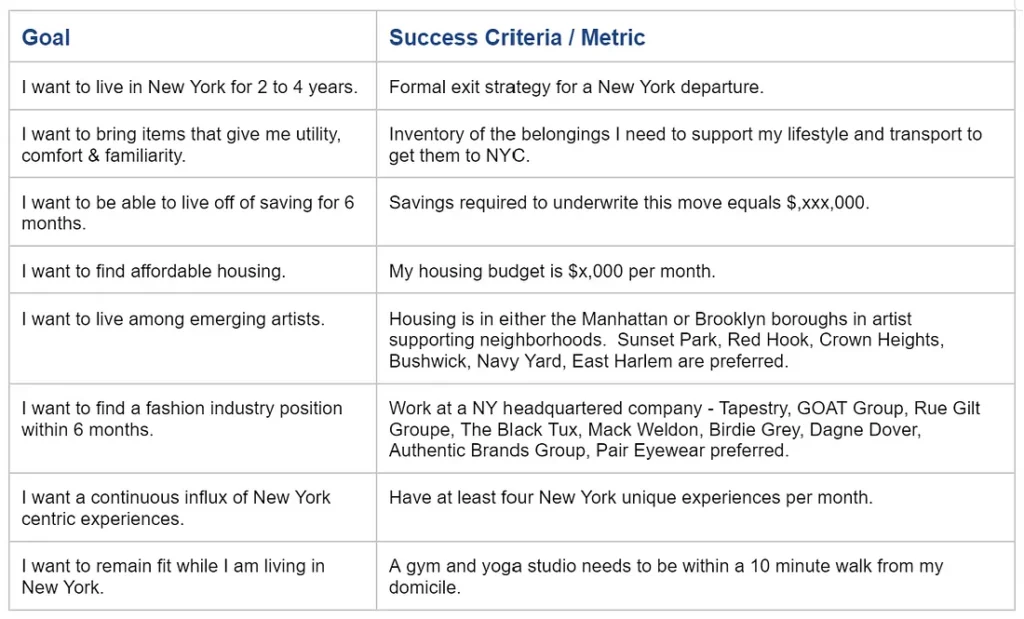Select the "find a fashion industry position" goal
Image resolution: width=1024 pixels, height=619 pixels.
[181, 419]
